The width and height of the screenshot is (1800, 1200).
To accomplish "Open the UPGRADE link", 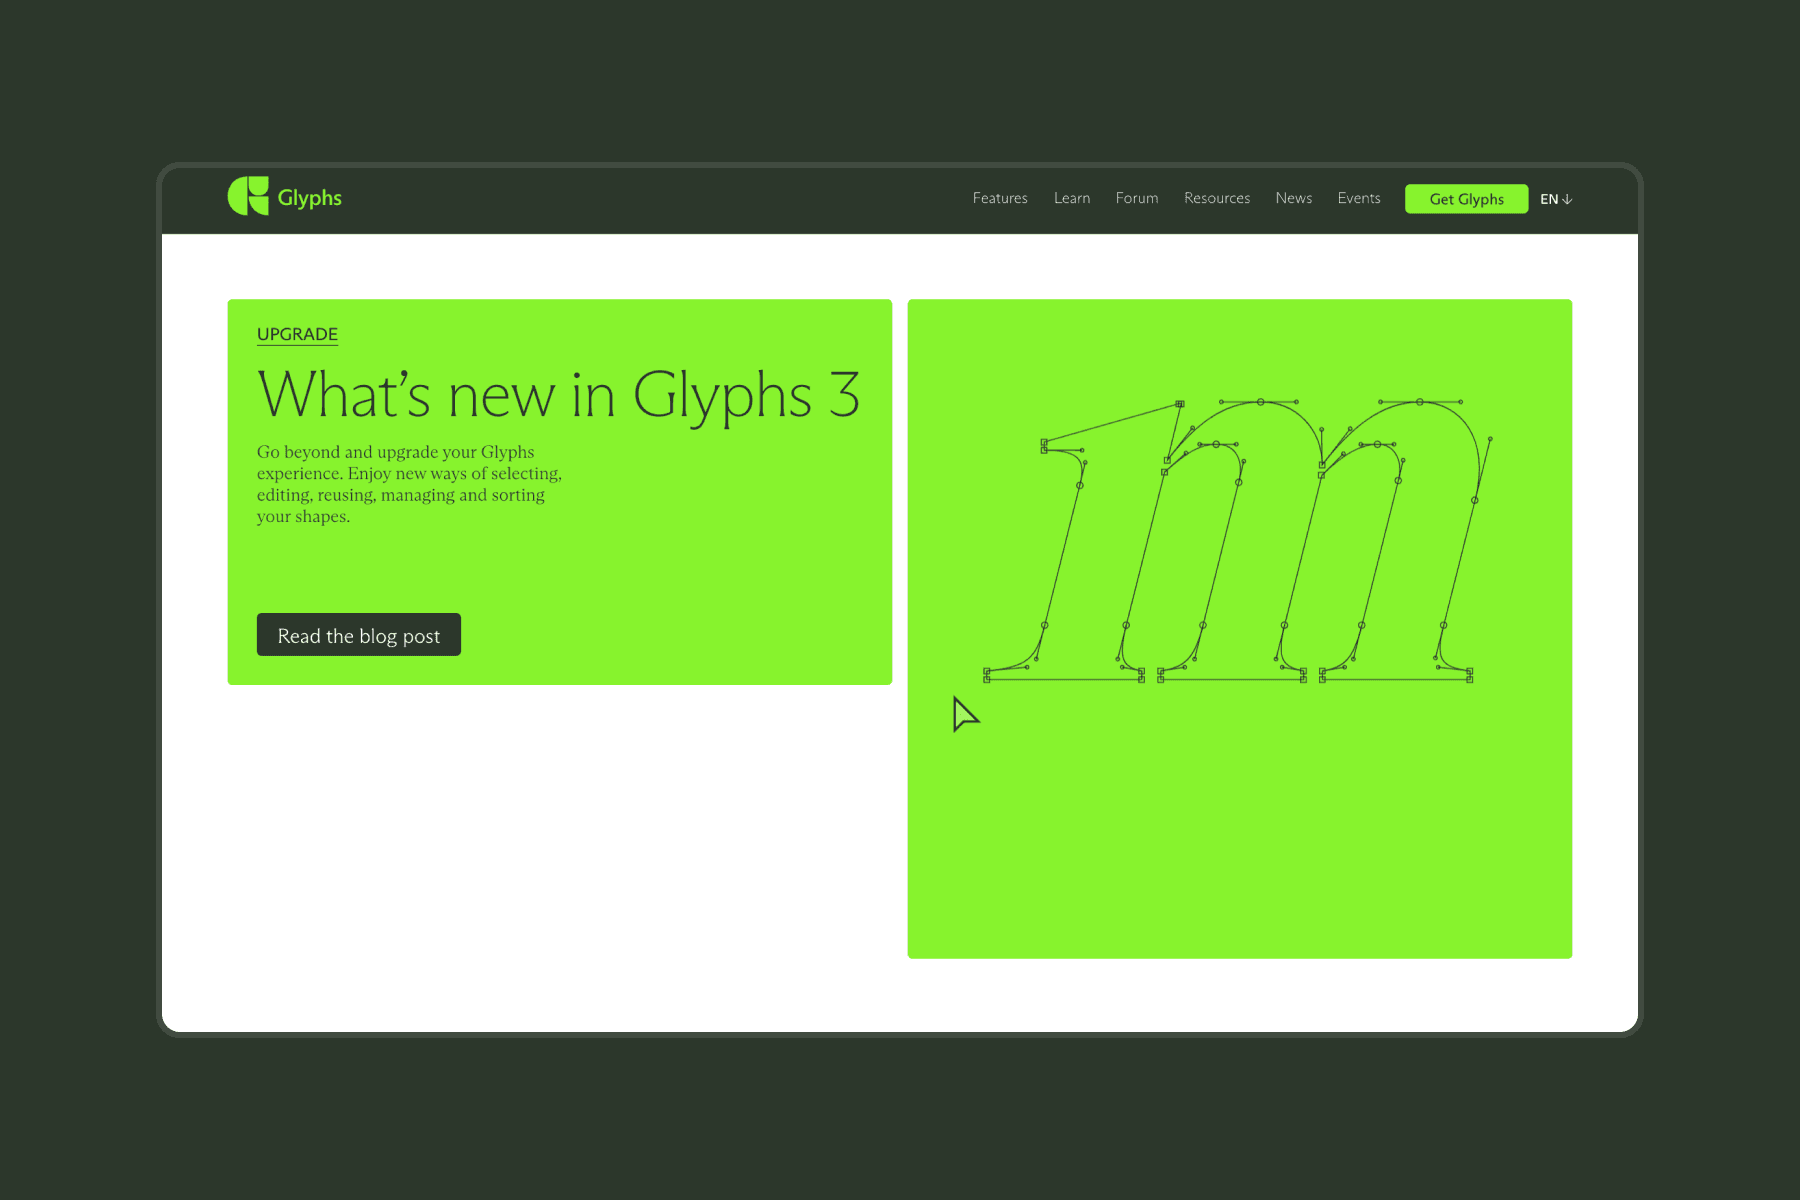I will (297, 334).
